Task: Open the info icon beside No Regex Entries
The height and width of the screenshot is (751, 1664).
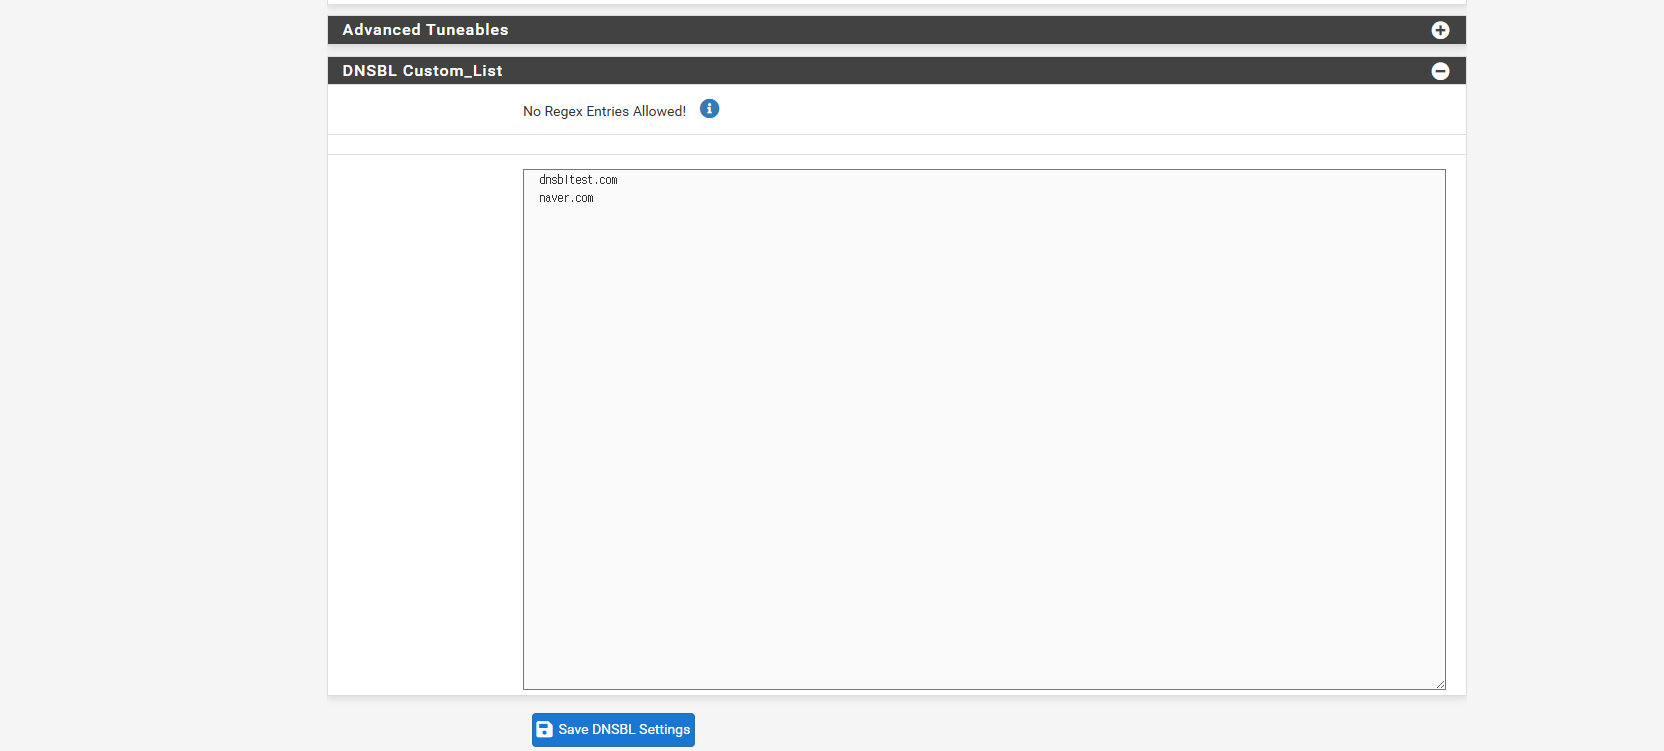Action: (709, 109)
